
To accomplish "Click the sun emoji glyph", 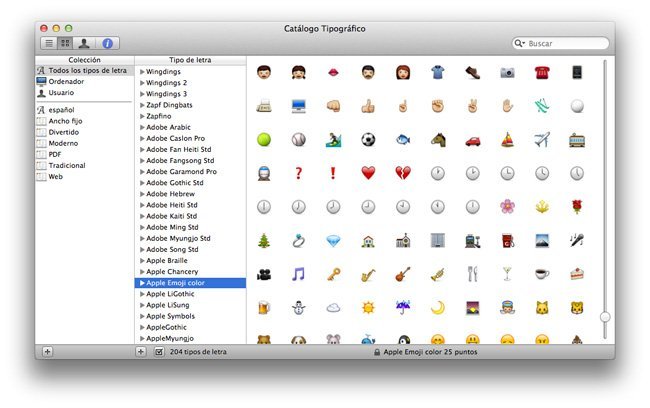I will [x=368, y=308].
